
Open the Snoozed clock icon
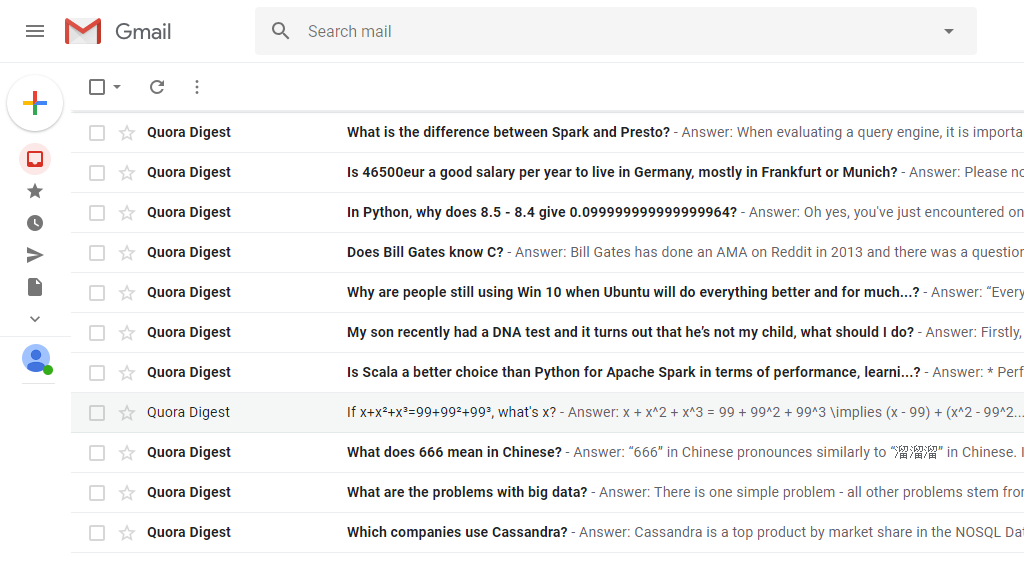(35, 223)
